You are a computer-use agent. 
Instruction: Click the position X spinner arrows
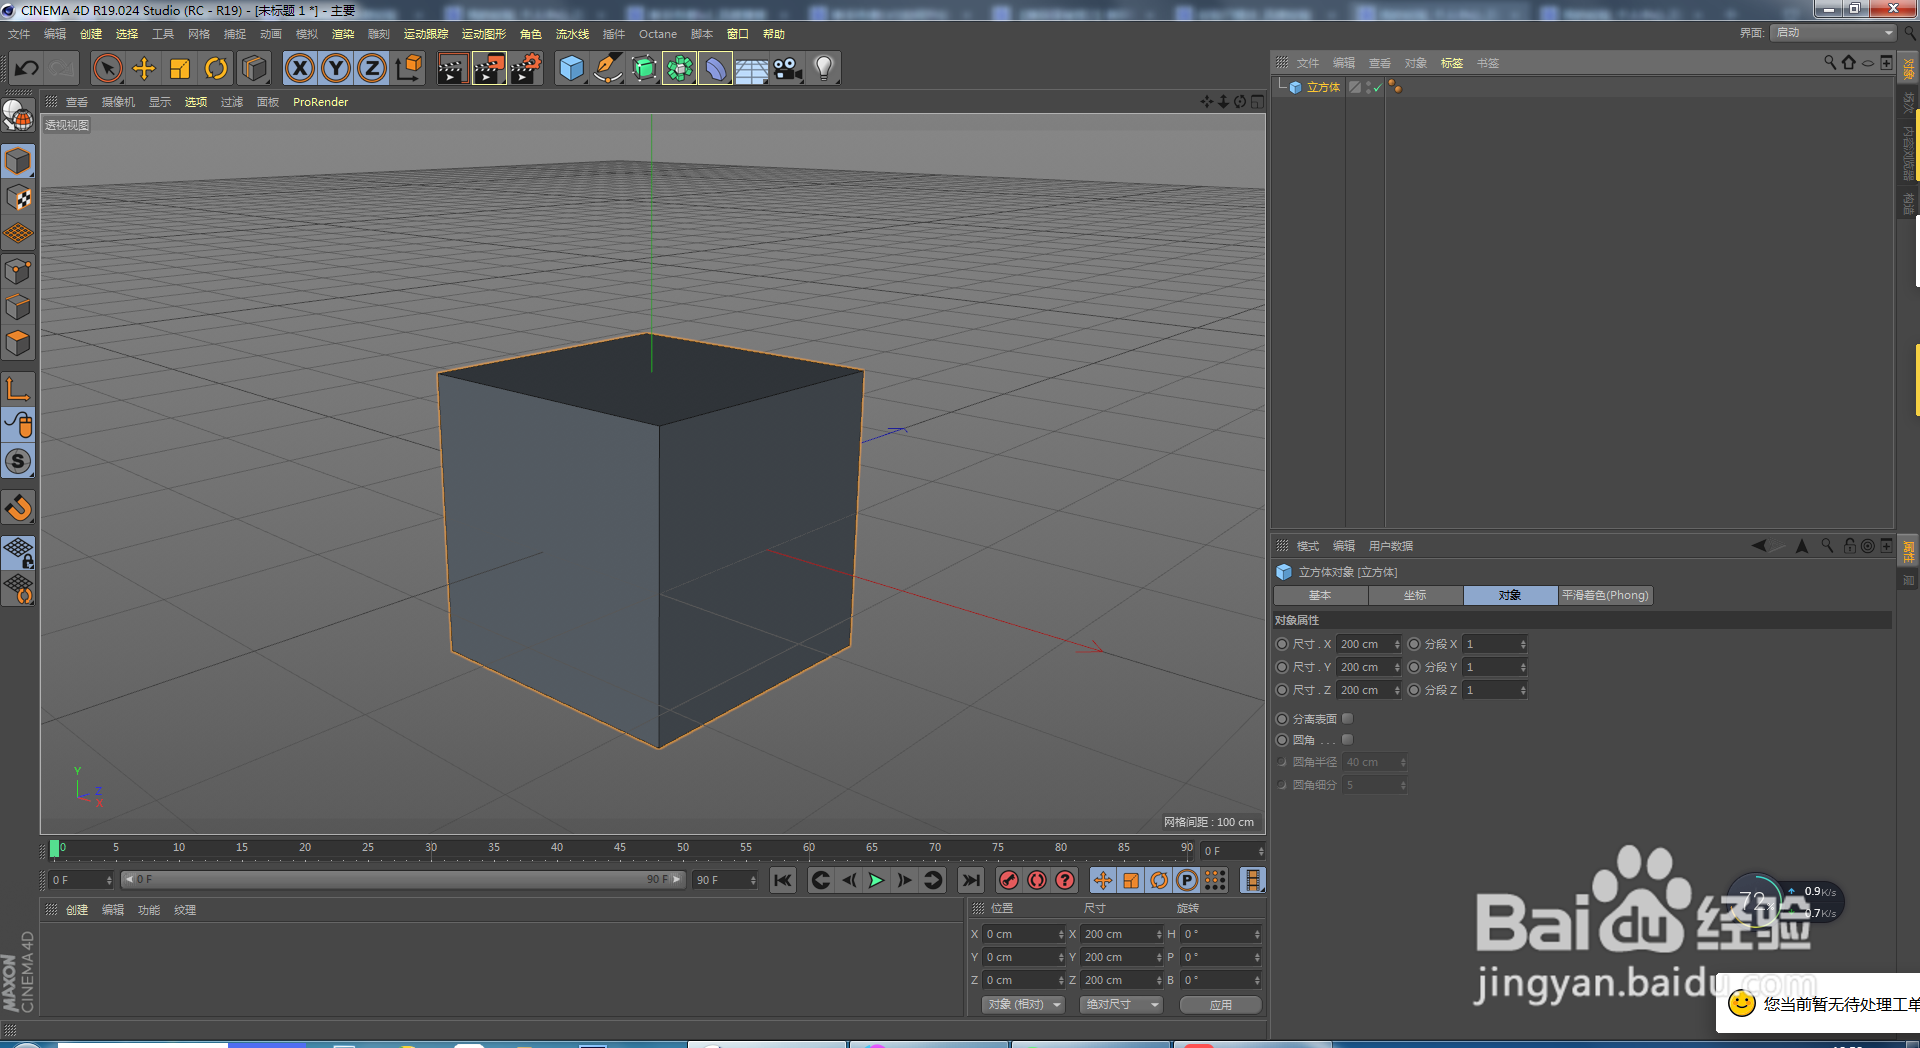click(1061, 934)
